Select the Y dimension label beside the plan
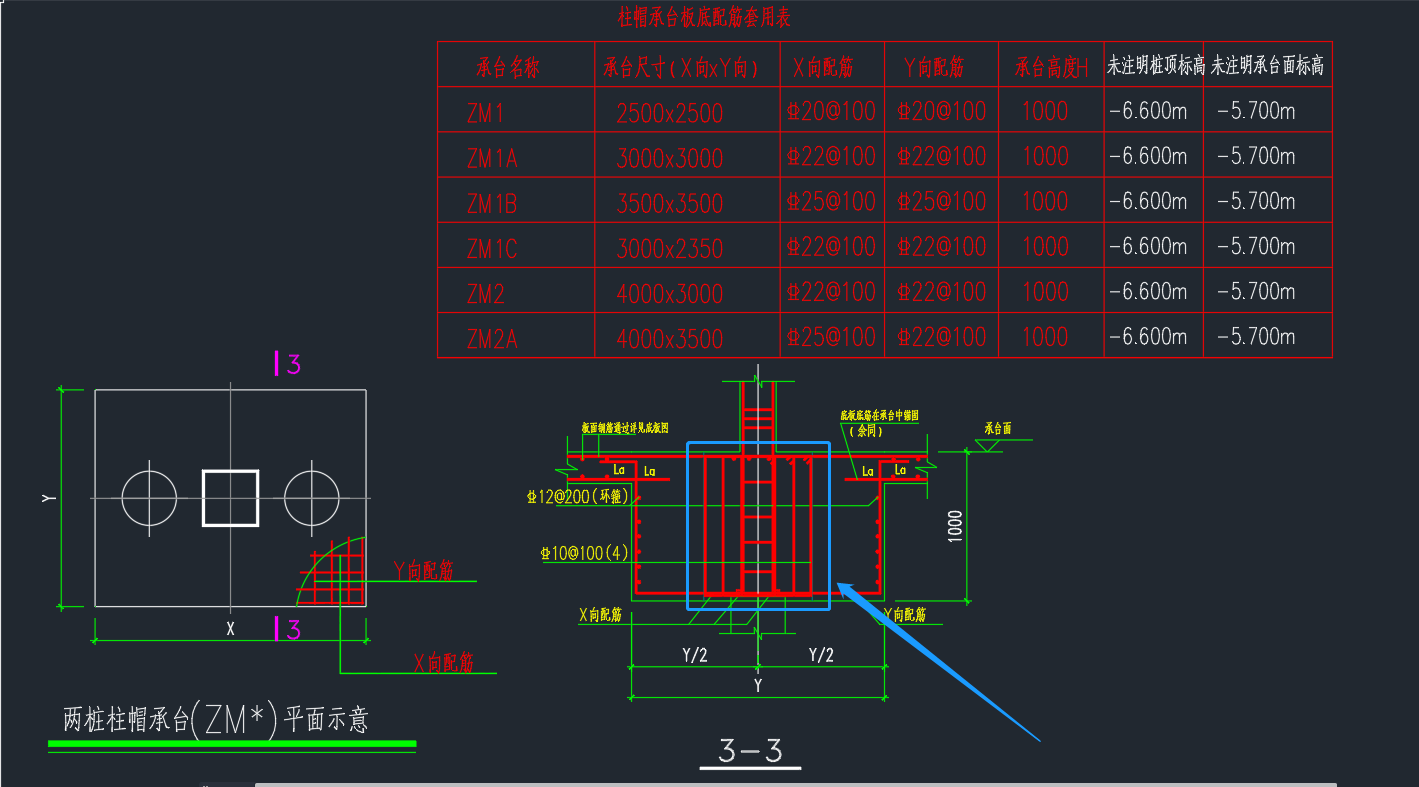 pyautogui.click(x=48, y=498)
